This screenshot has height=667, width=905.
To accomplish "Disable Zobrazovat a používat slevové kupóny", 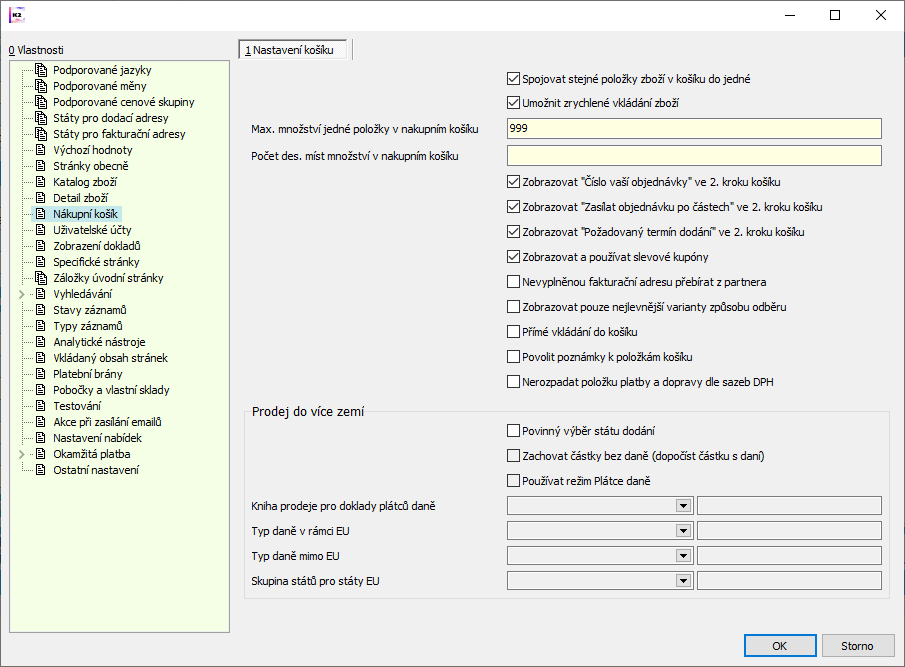I will coord(513,257).
